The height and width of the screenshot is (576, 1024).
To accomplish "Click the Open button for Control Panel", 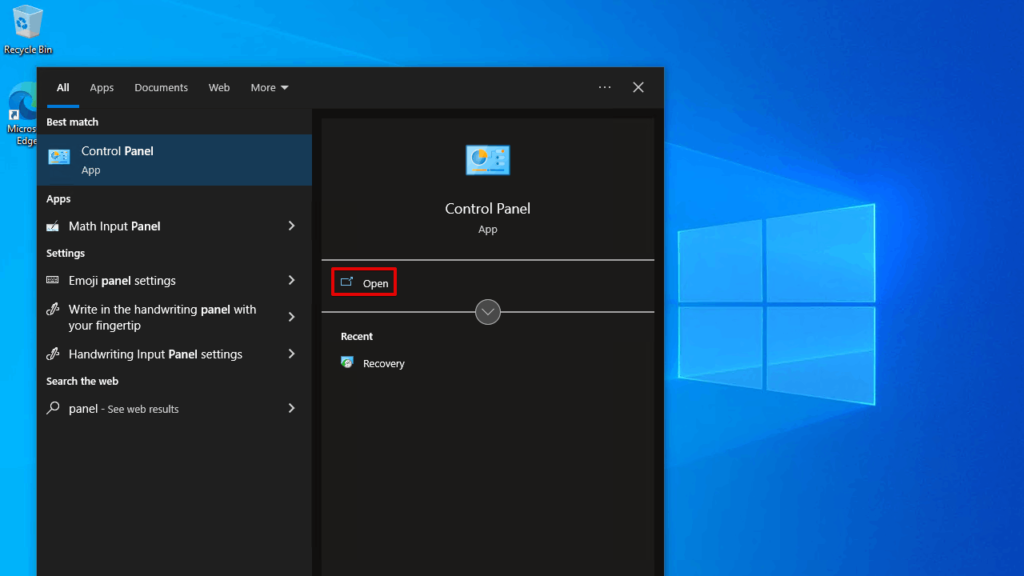I will click(x=363, y=281).
